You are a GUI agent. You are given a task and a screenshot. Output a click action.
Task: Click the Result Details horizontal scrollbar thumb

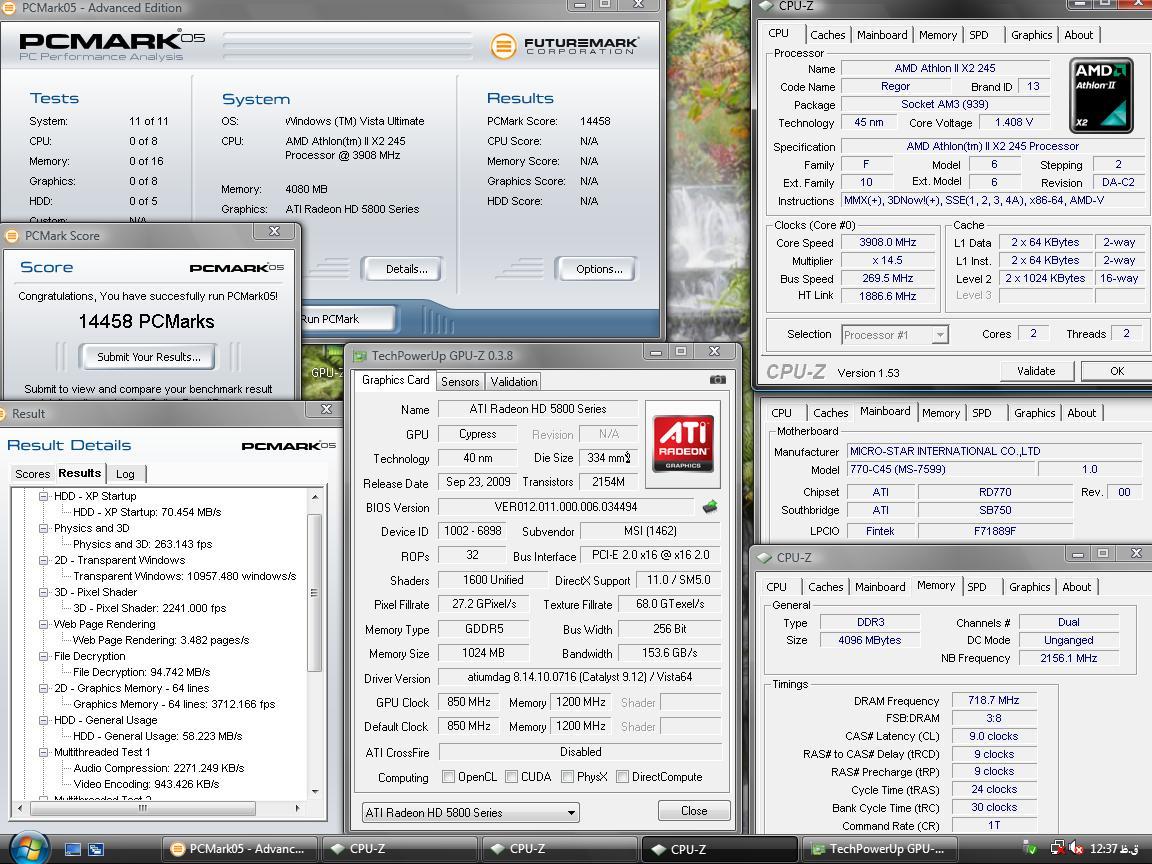(x=143, y=808)
